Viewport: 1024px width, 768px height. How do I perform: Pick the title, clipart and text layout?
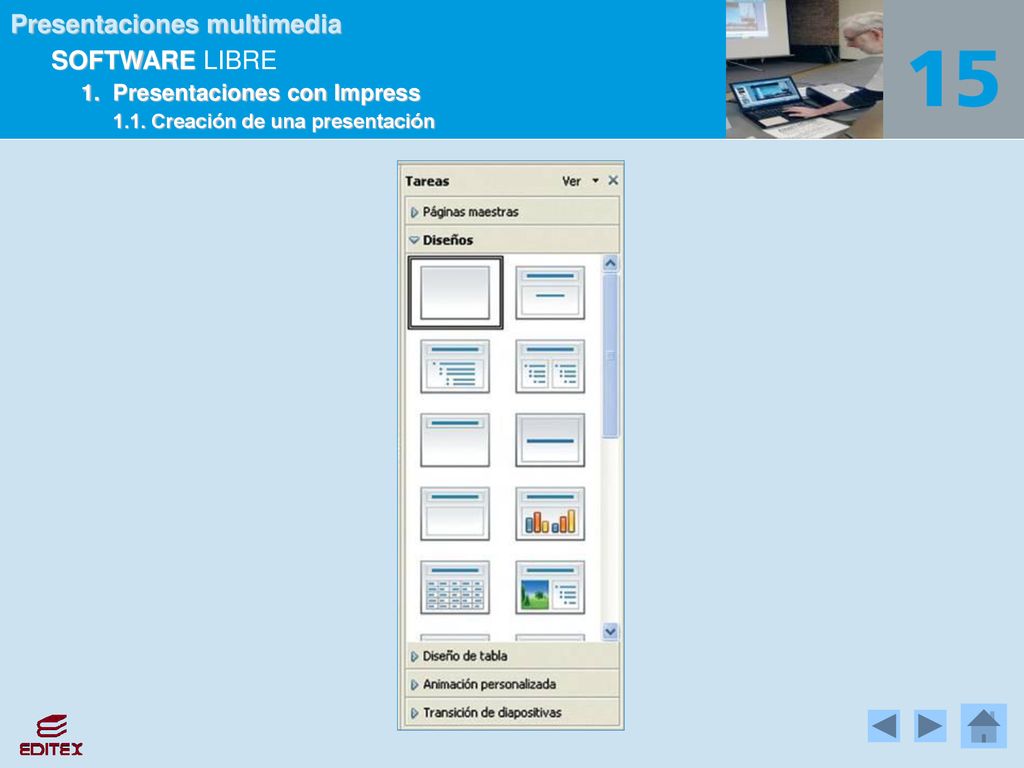tap(550, 588)
